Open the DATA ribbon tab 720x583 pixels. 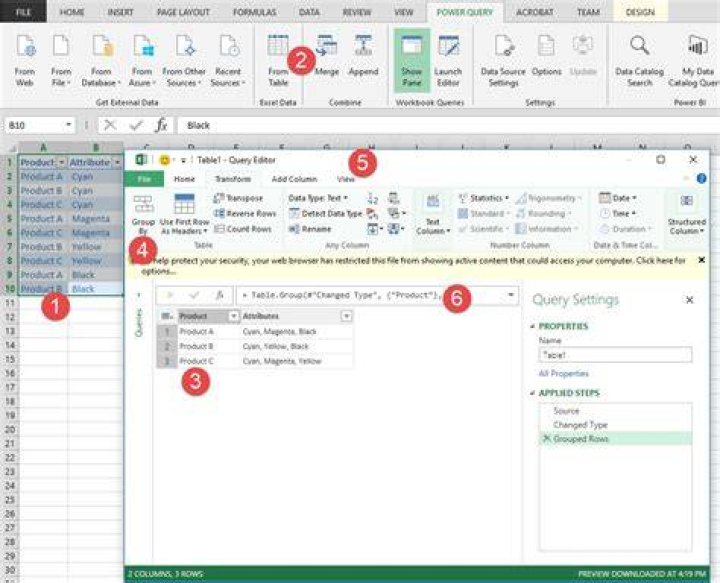point(309,12)
